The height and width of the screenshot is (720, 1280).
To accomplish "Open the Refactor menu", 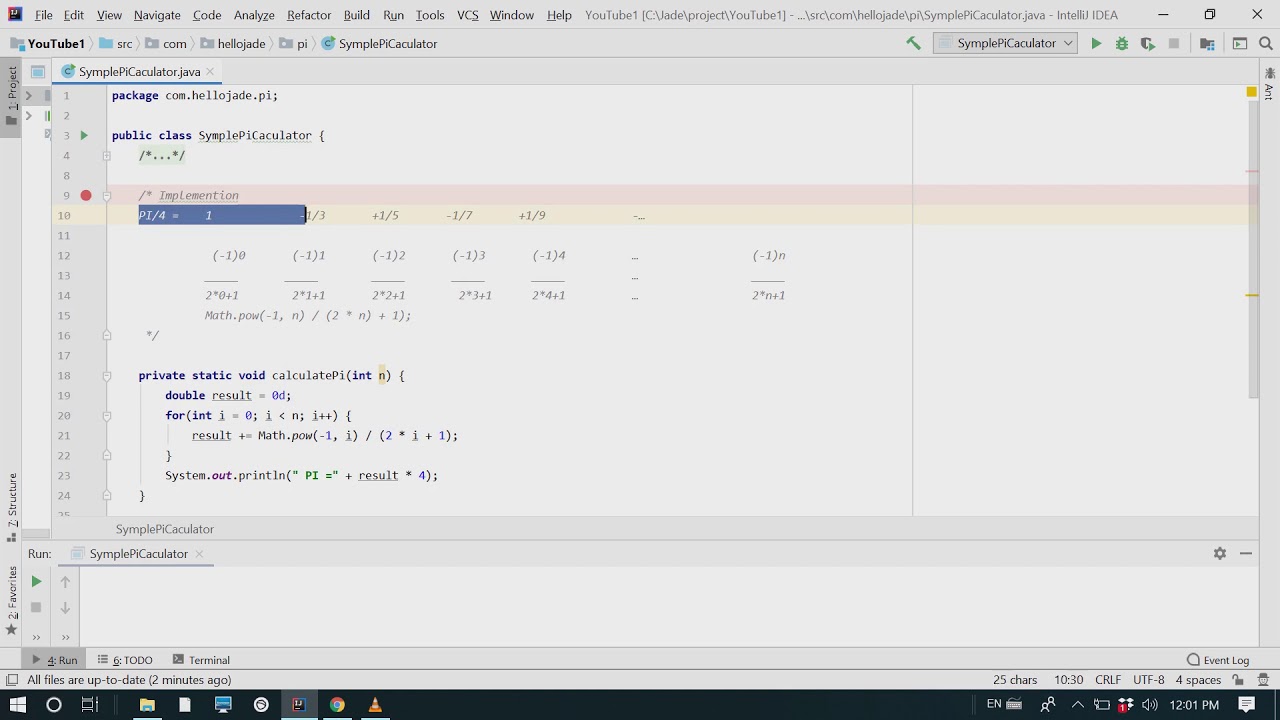I will [x=309, y=15].
